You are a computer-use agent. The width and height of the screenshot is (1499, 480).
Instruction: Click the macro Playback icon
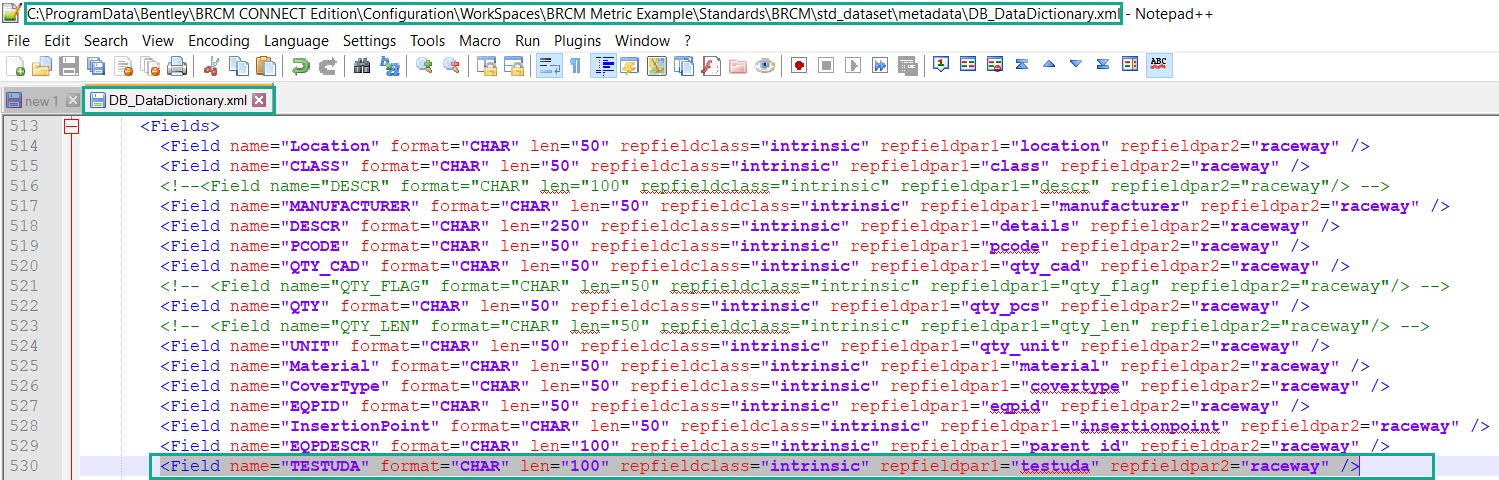(853, 66)
